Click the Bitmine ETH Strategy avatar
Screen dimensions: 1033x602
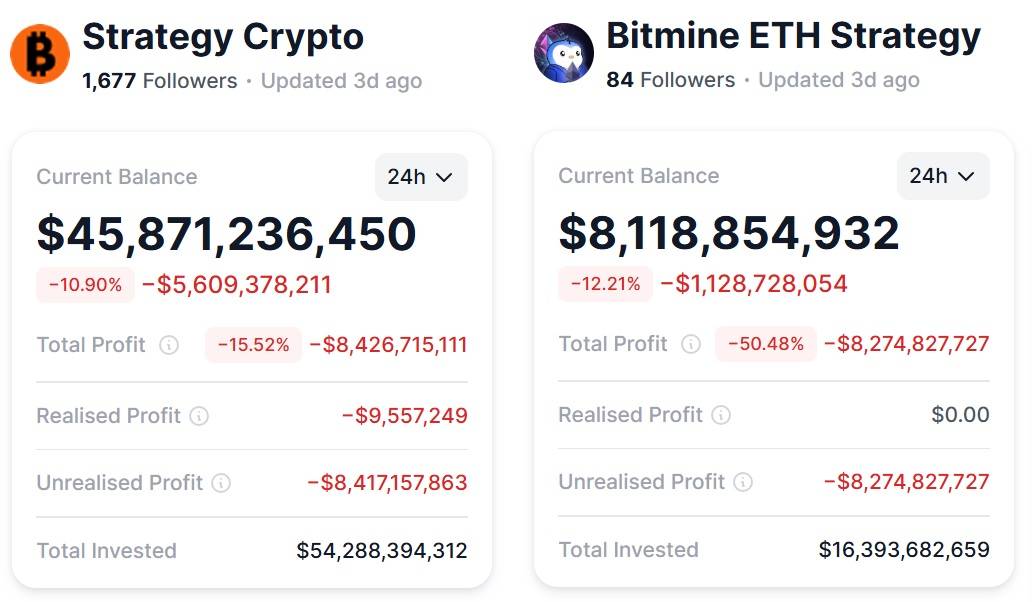564,53
